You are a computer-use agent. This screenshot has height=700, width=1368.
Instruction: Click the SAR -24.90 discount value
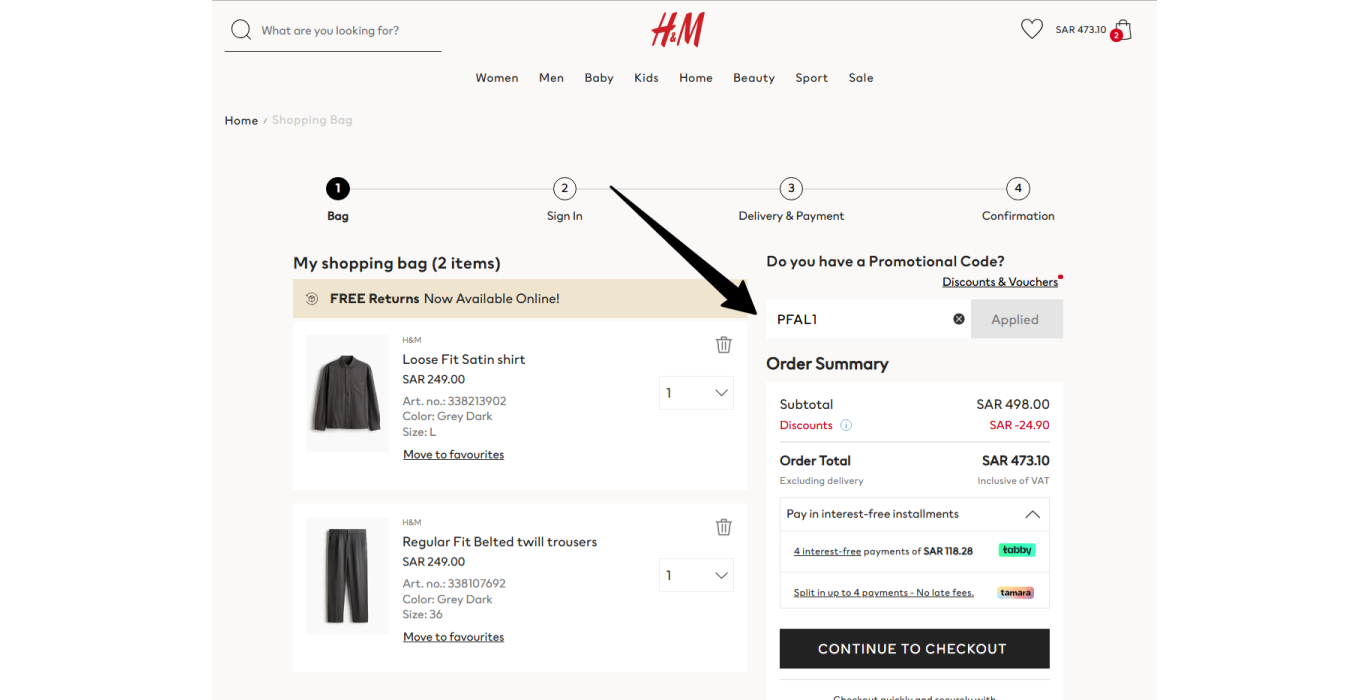coord(1019,425)
